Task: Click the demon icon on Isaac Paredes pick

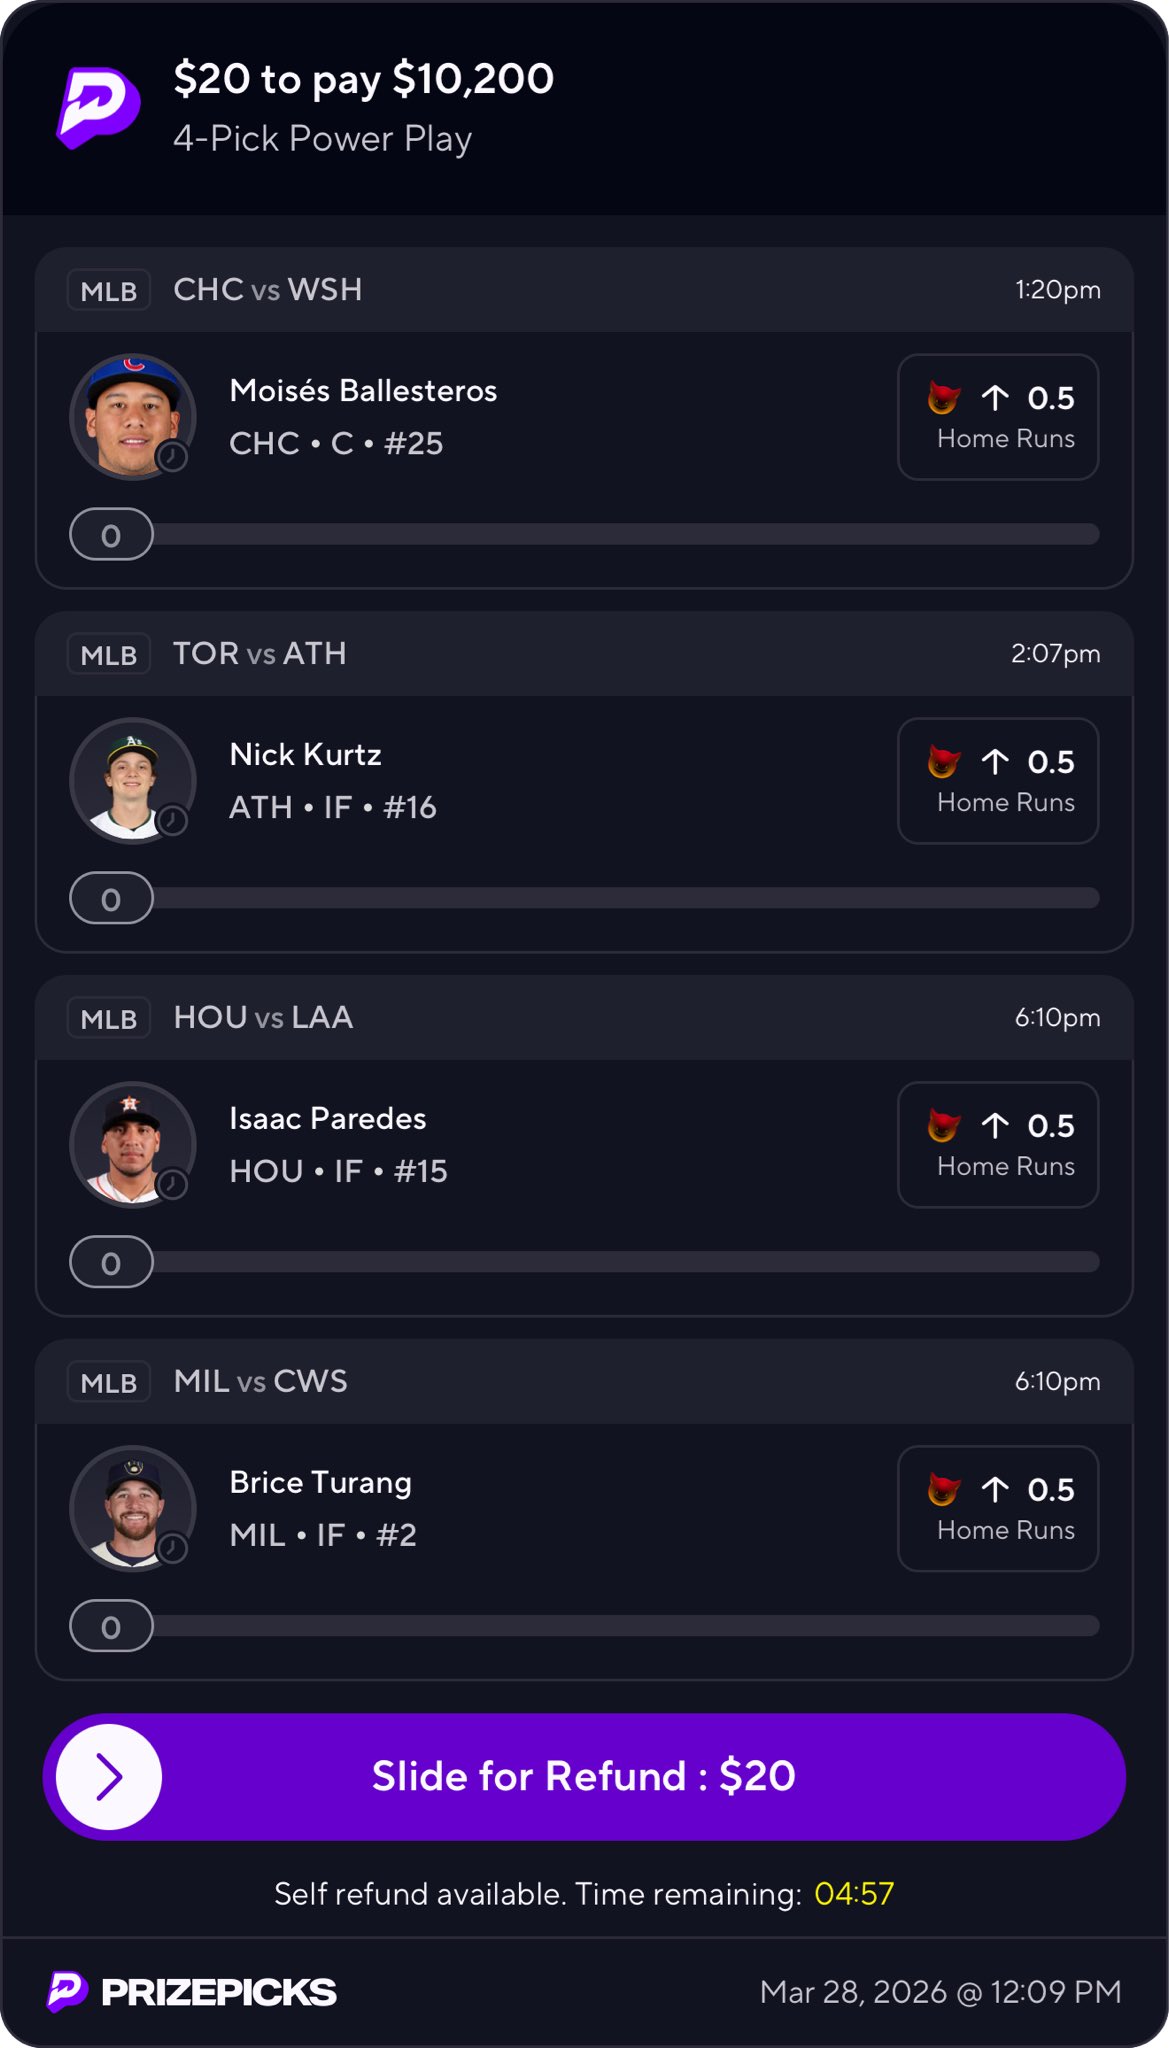Action: pos(943,1126)
